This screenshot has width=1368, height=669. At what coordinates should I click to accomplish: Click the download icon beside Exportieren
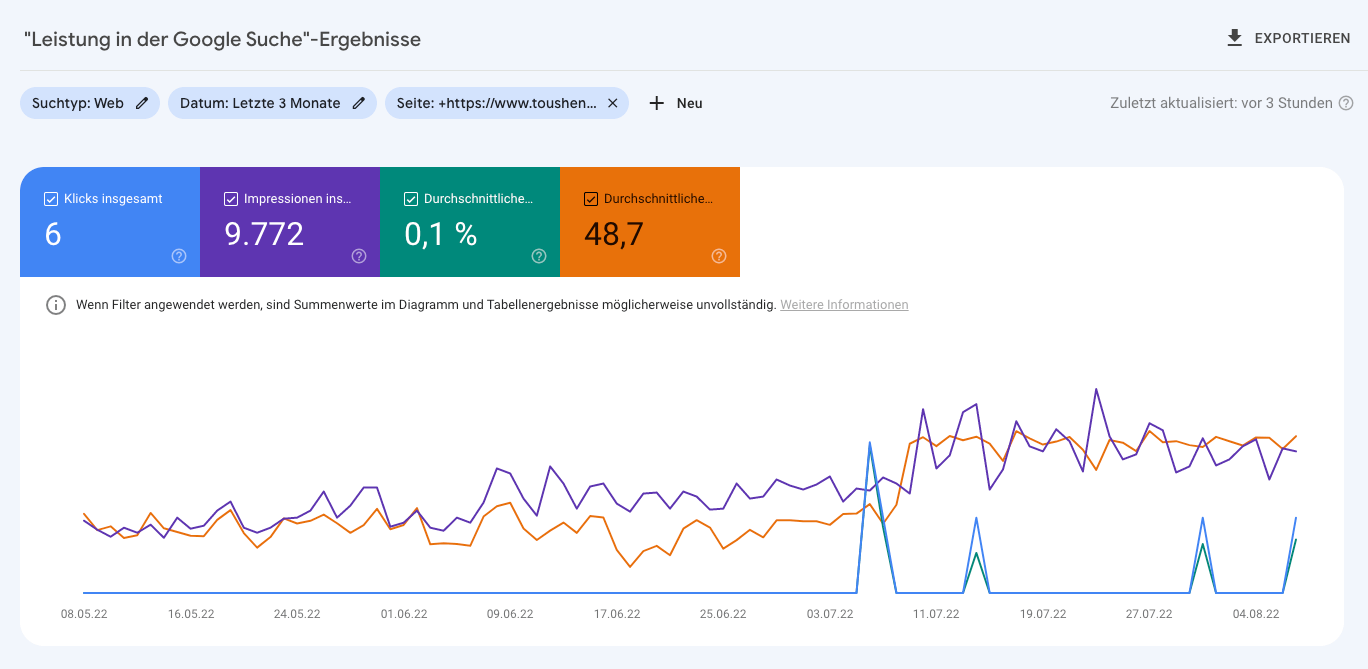(x=1235, y=38)
